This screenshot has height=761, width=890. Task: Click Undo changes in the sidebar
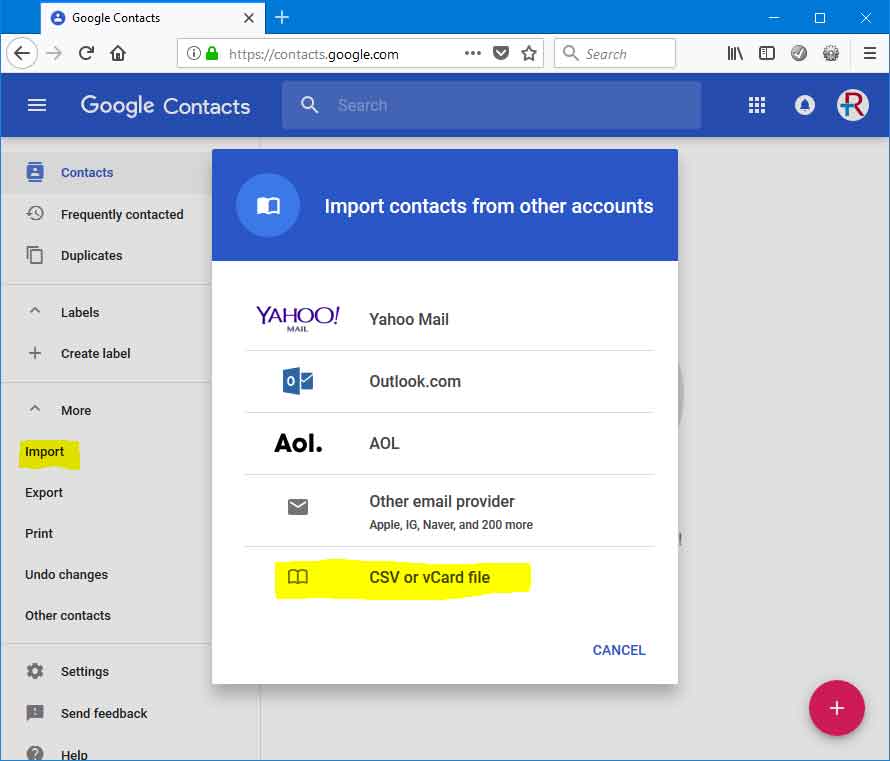(66, 574)
